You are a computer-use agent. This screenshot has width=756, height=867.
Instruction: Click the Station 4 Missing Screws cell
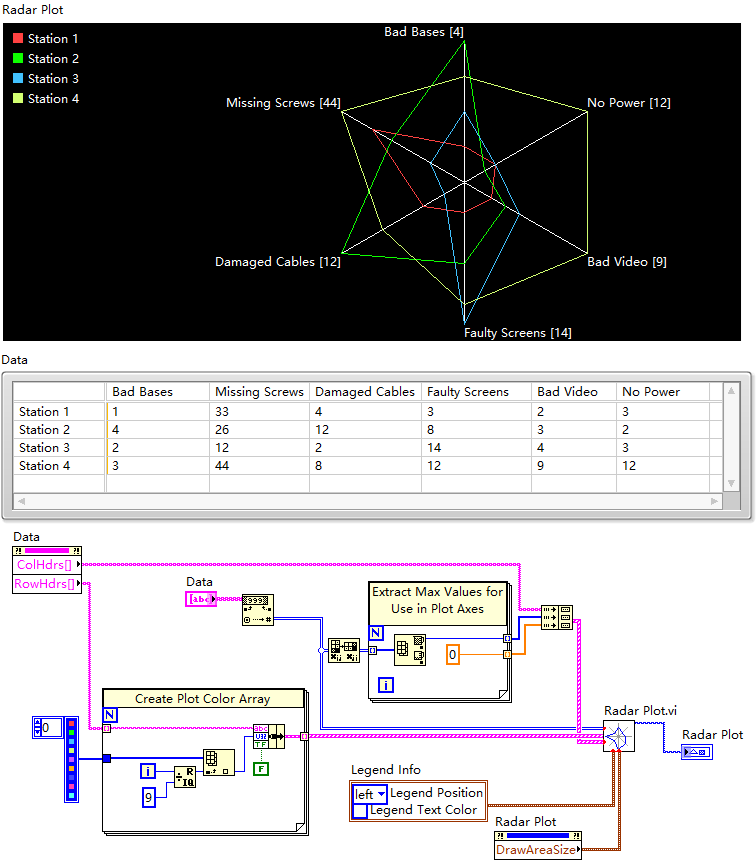(x=259, y=465)
